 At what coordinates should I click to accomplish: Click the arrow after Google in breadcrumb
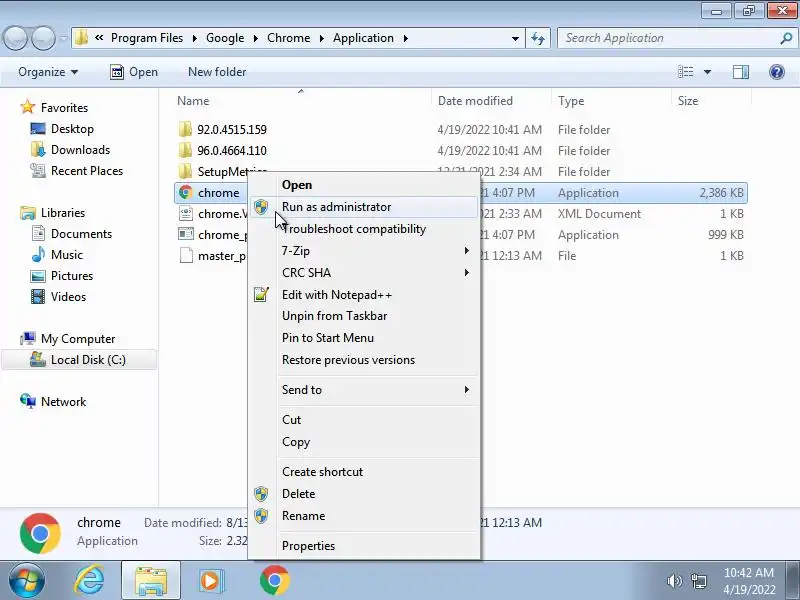pos(256,38)
